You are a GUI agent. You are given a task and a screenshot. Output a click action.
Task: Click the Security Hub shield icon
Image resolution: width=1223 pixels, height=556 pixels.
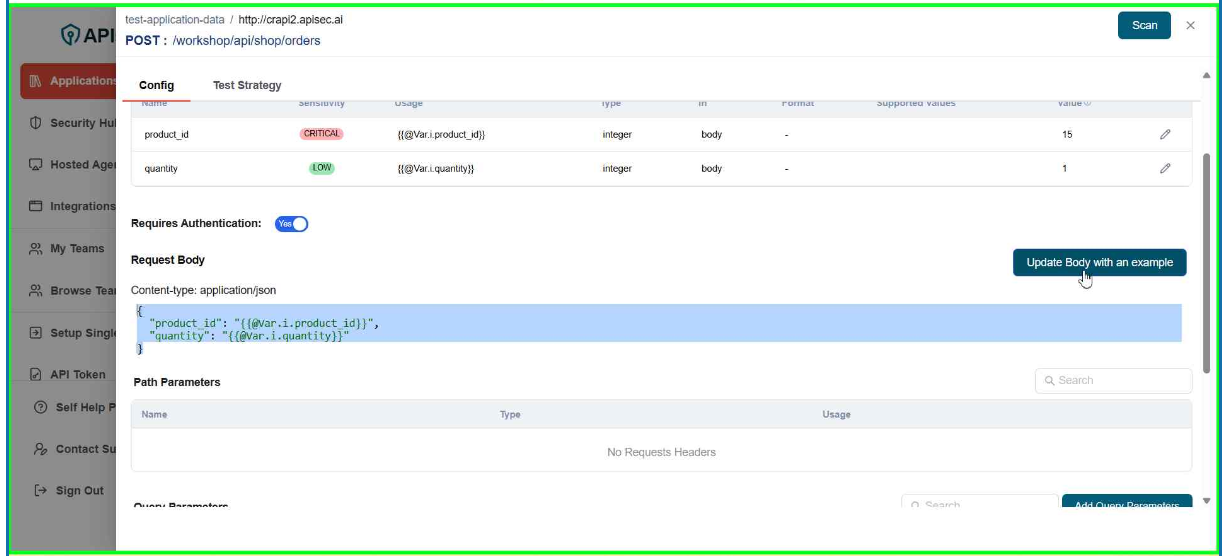click(x=36, y=123)
